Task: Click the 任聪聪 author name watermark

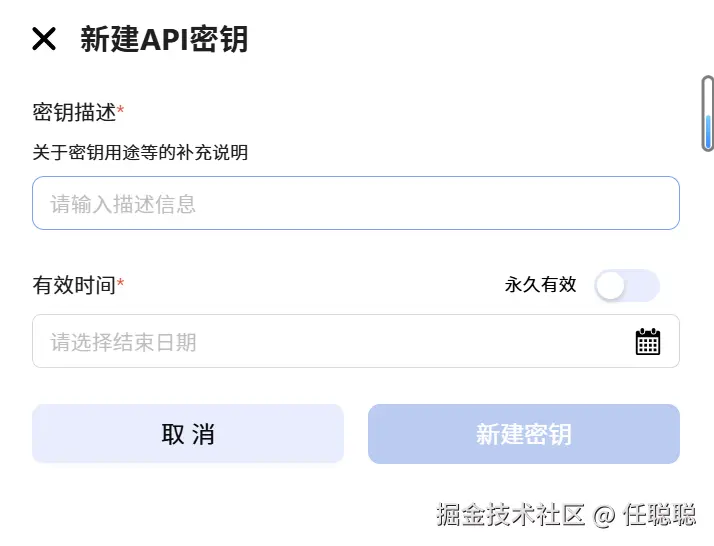Action: pos(659,515)
